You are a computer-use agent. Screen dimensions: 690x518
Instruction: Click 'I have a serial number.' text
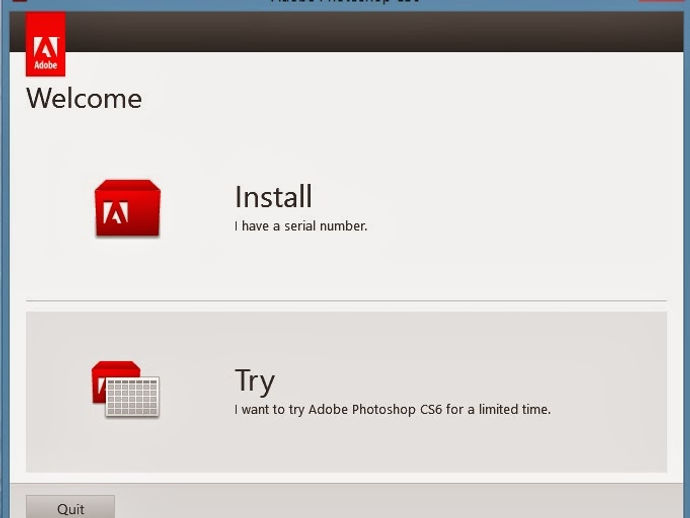pos(301,226)
